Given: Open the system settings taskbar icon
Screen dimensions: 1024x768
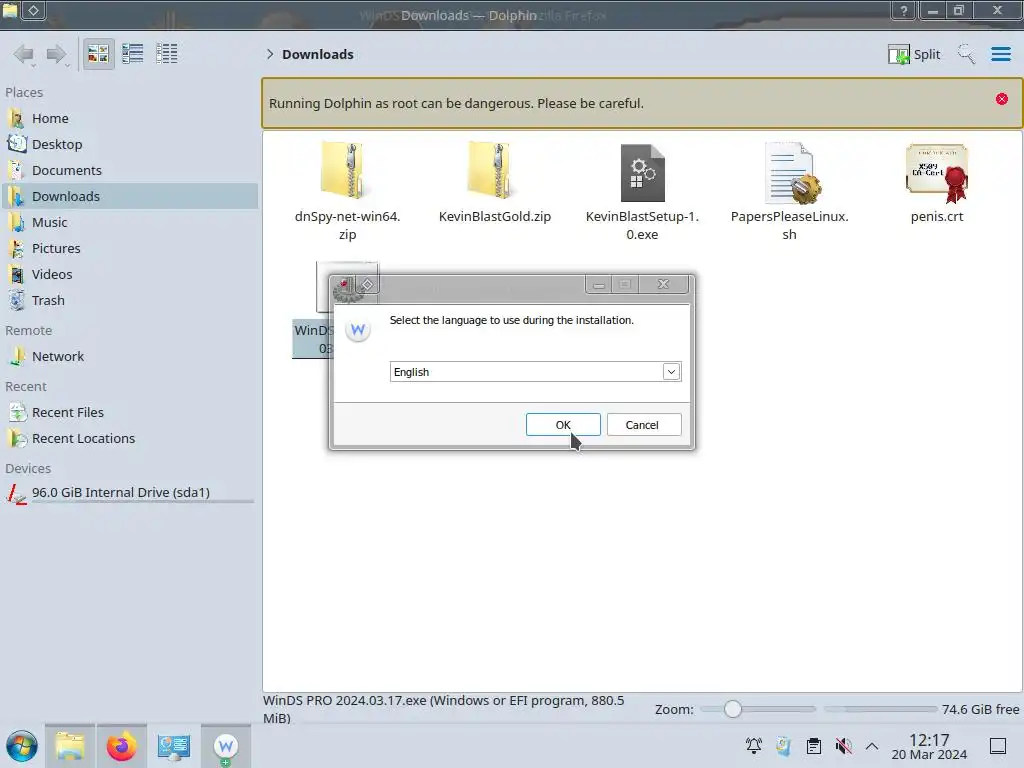Looking at the screenshot, I should point(174,746).
